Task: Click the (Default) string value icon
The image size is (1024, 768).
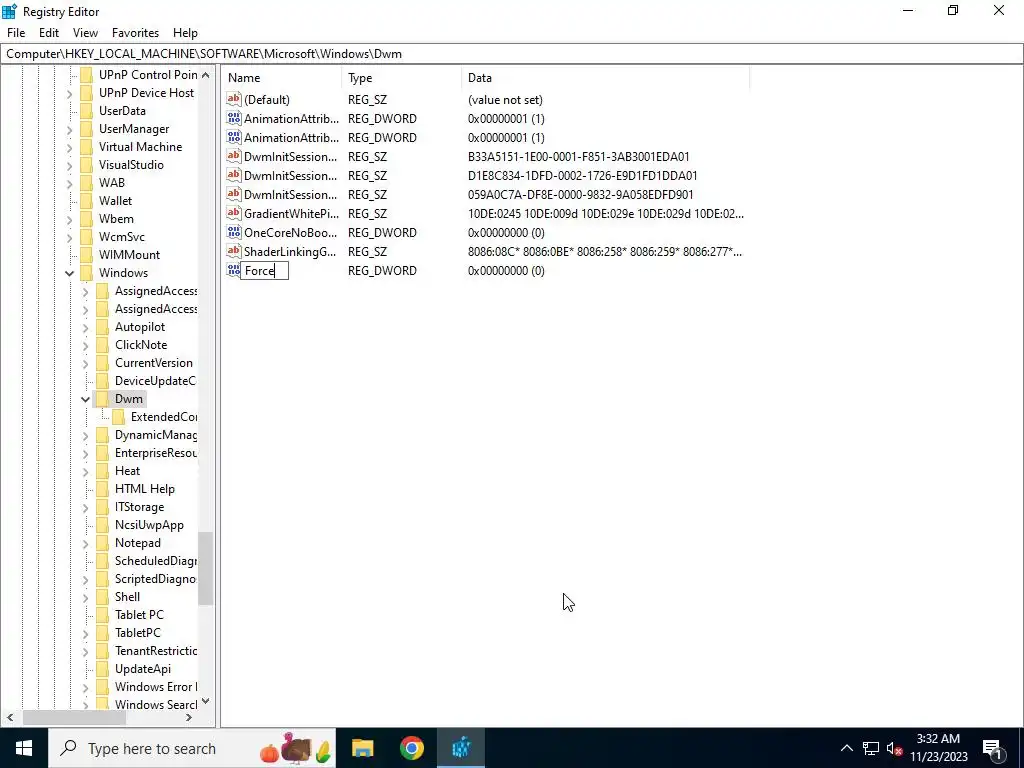Action: pyautogui.click(x=234, y=99)
